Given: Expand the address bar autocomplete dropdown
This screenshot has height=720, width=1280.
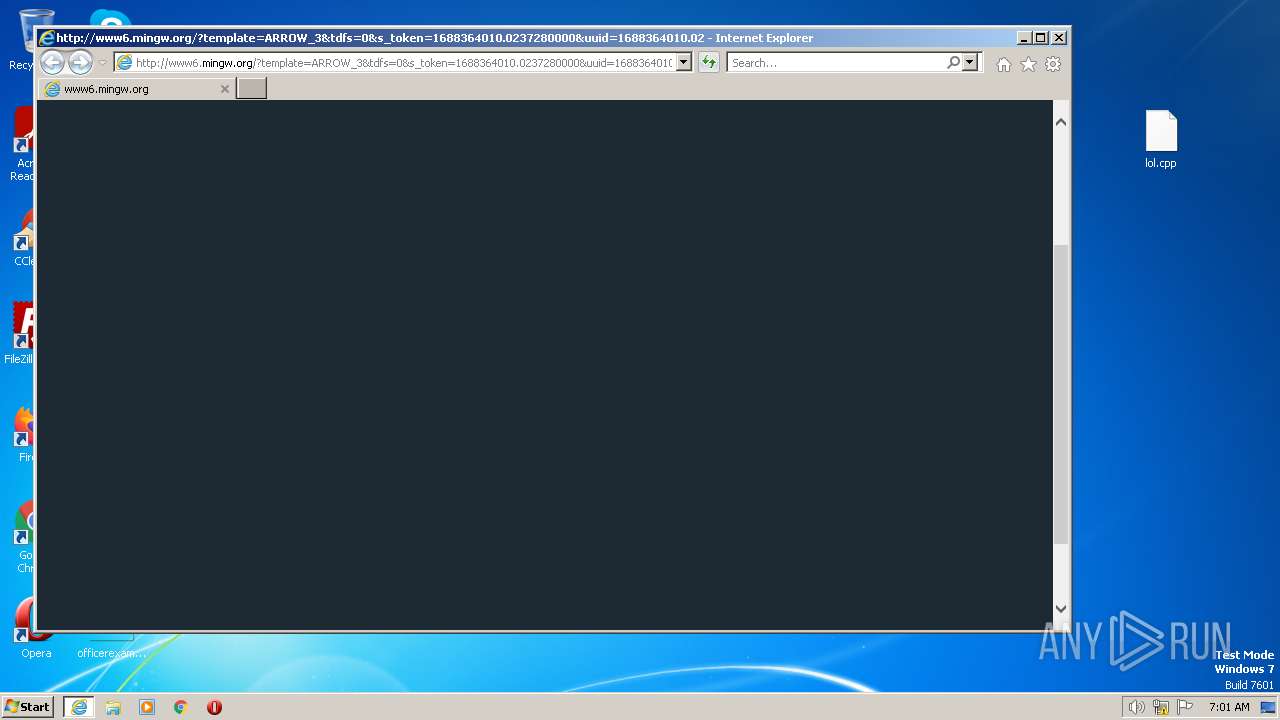Looking at the screenshot, I should [684, 63].
